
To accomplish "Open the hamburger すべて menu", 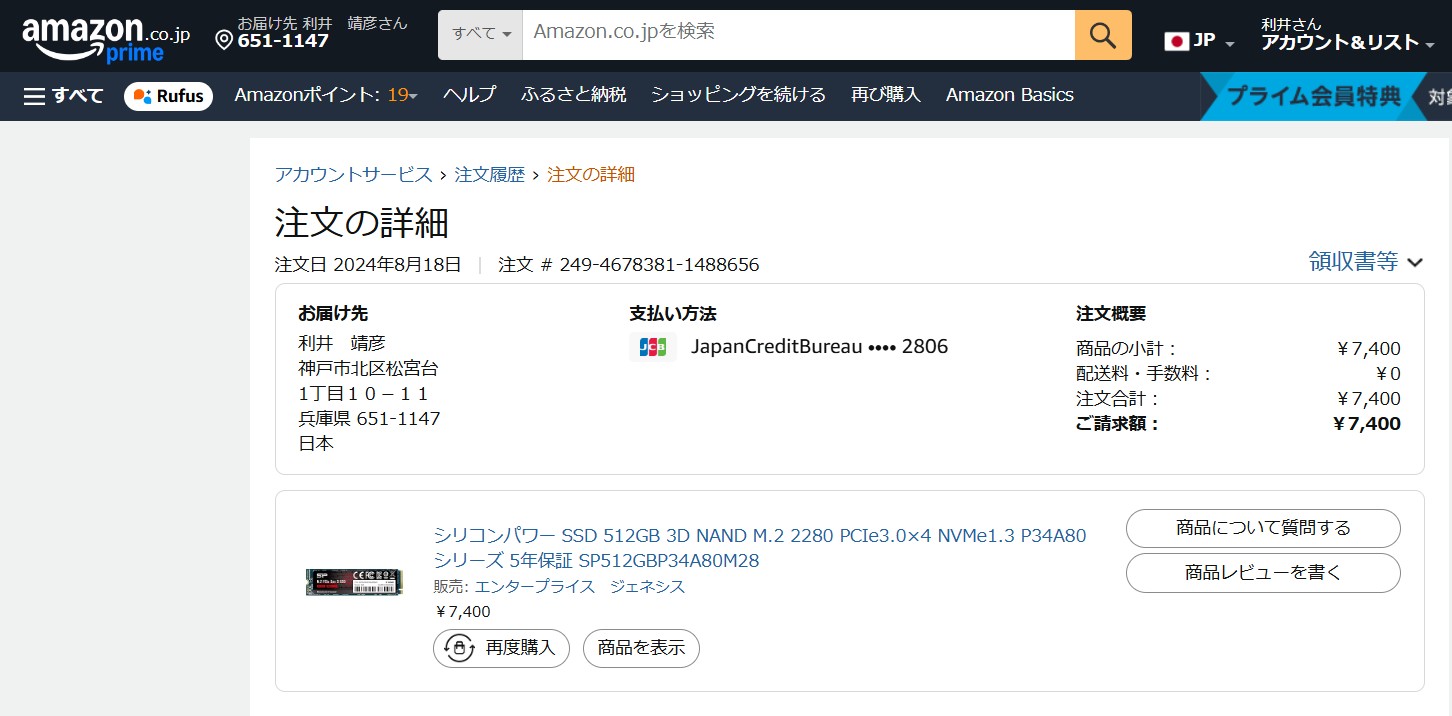I will (64, 96).
